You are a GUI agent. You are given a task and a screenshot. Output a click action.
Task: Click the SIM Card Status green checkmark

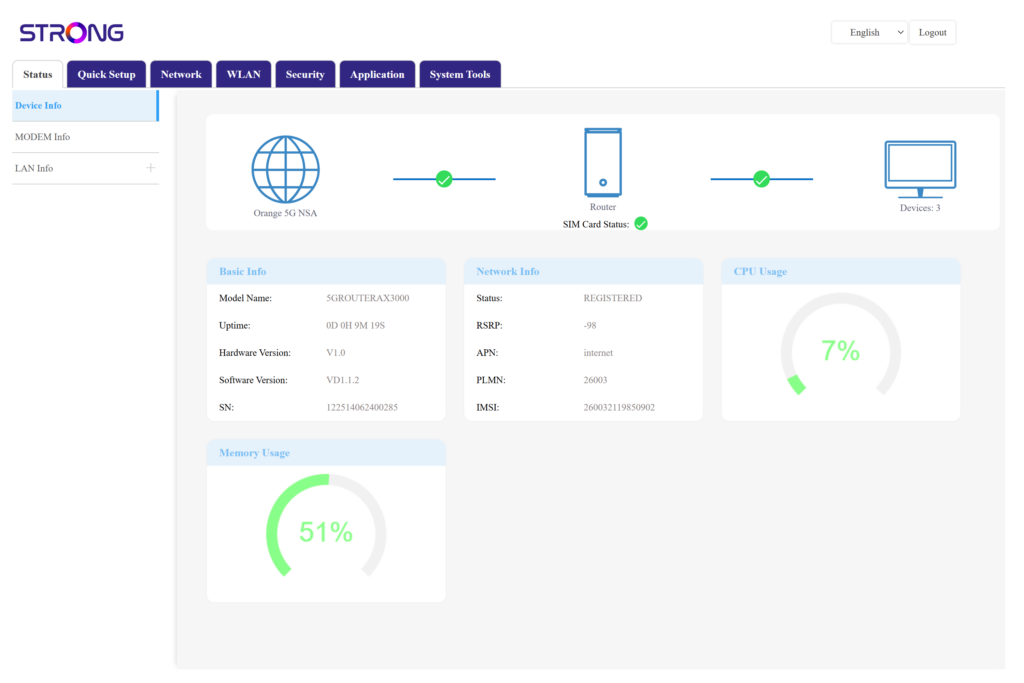point(641,224)
